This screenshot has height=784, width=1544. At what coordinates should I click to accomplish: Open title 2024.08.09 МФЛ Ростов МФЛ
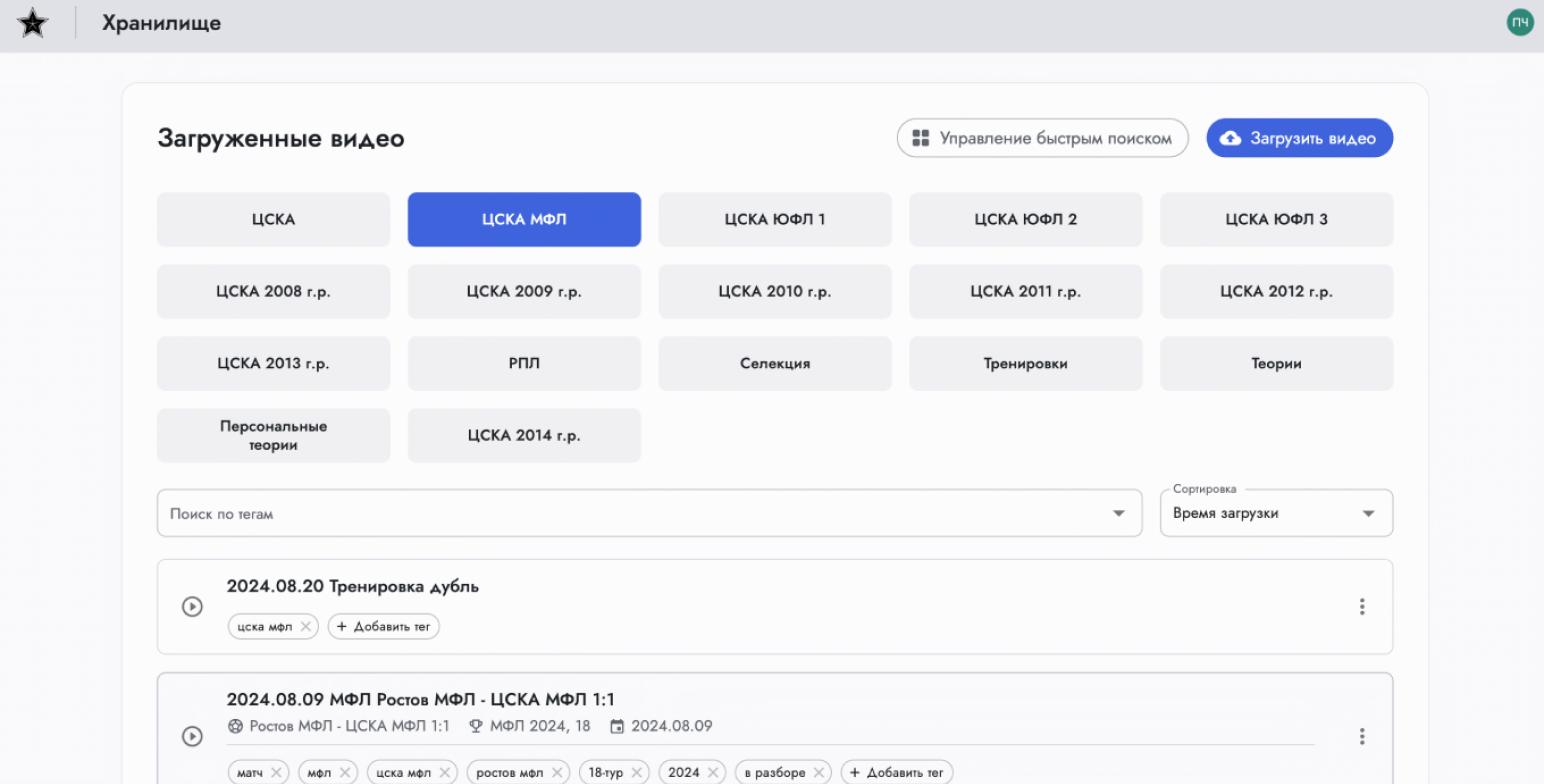pyautogui.click(x=421, y=699)
